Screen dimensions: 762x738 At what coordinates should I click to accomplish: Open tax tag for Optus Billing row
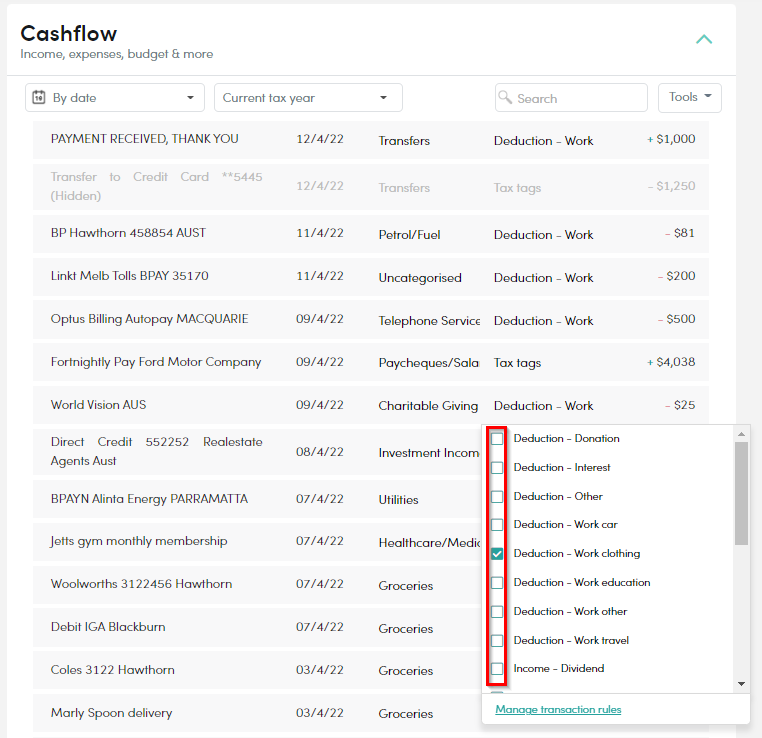tap(543, 321)
